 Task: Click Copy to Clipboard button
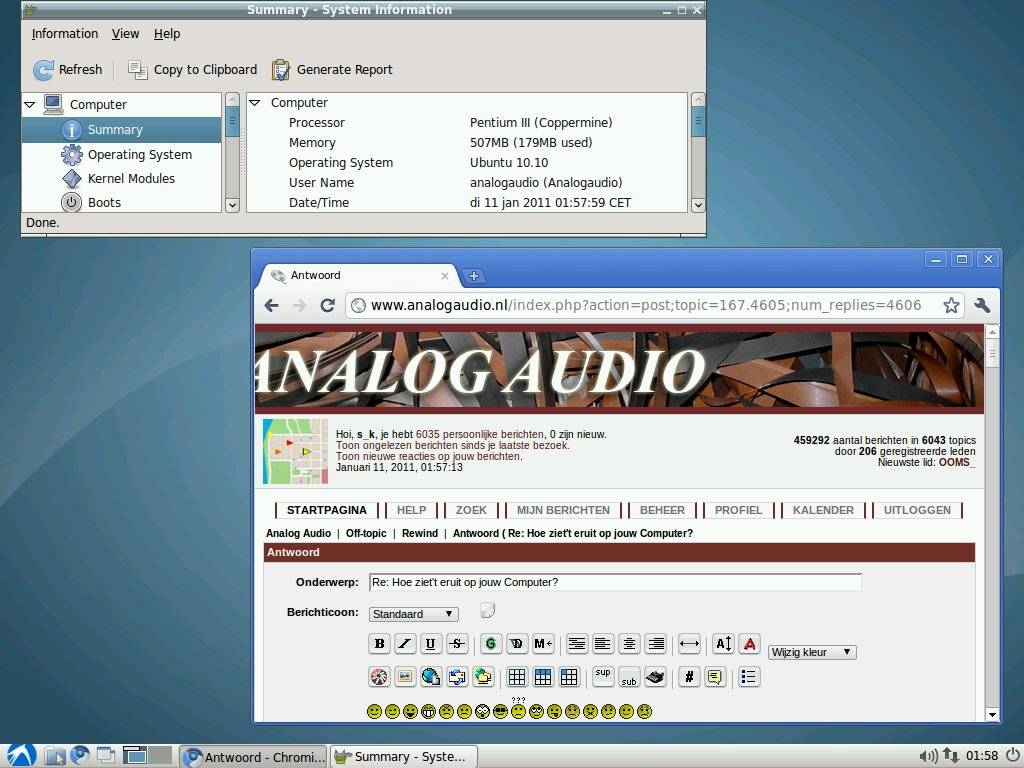(193, 70)
